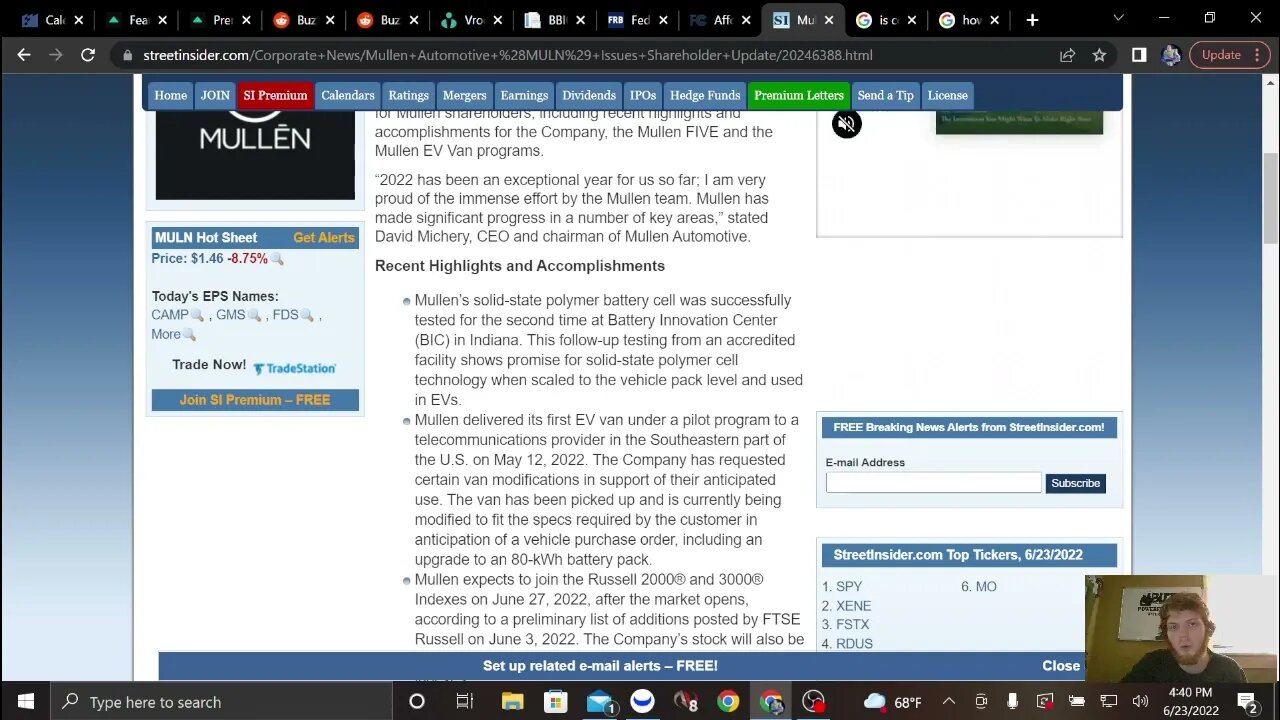The width and height of the screenshot is (1280, 720).
Task: Click Set up related e-mail alerts banner
Action: point(600,666)
